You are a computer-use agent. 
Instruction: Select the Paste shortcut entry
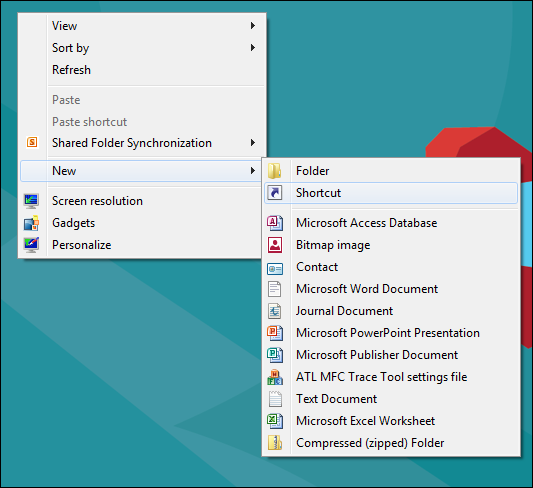(142, 122)
